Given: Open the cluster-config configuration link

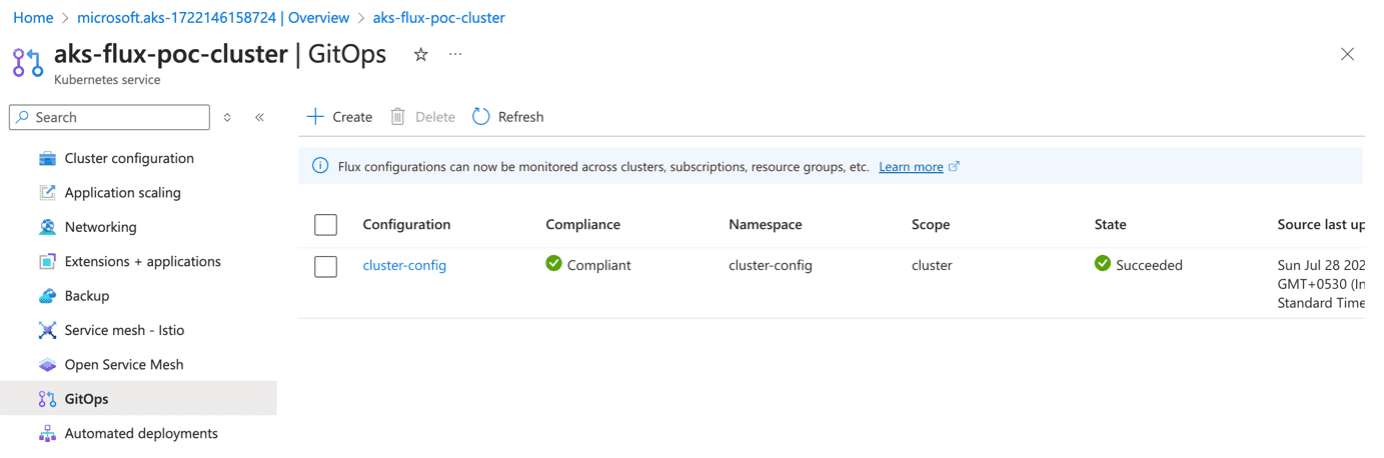Looking at the screenshot, I should (404, 265).
